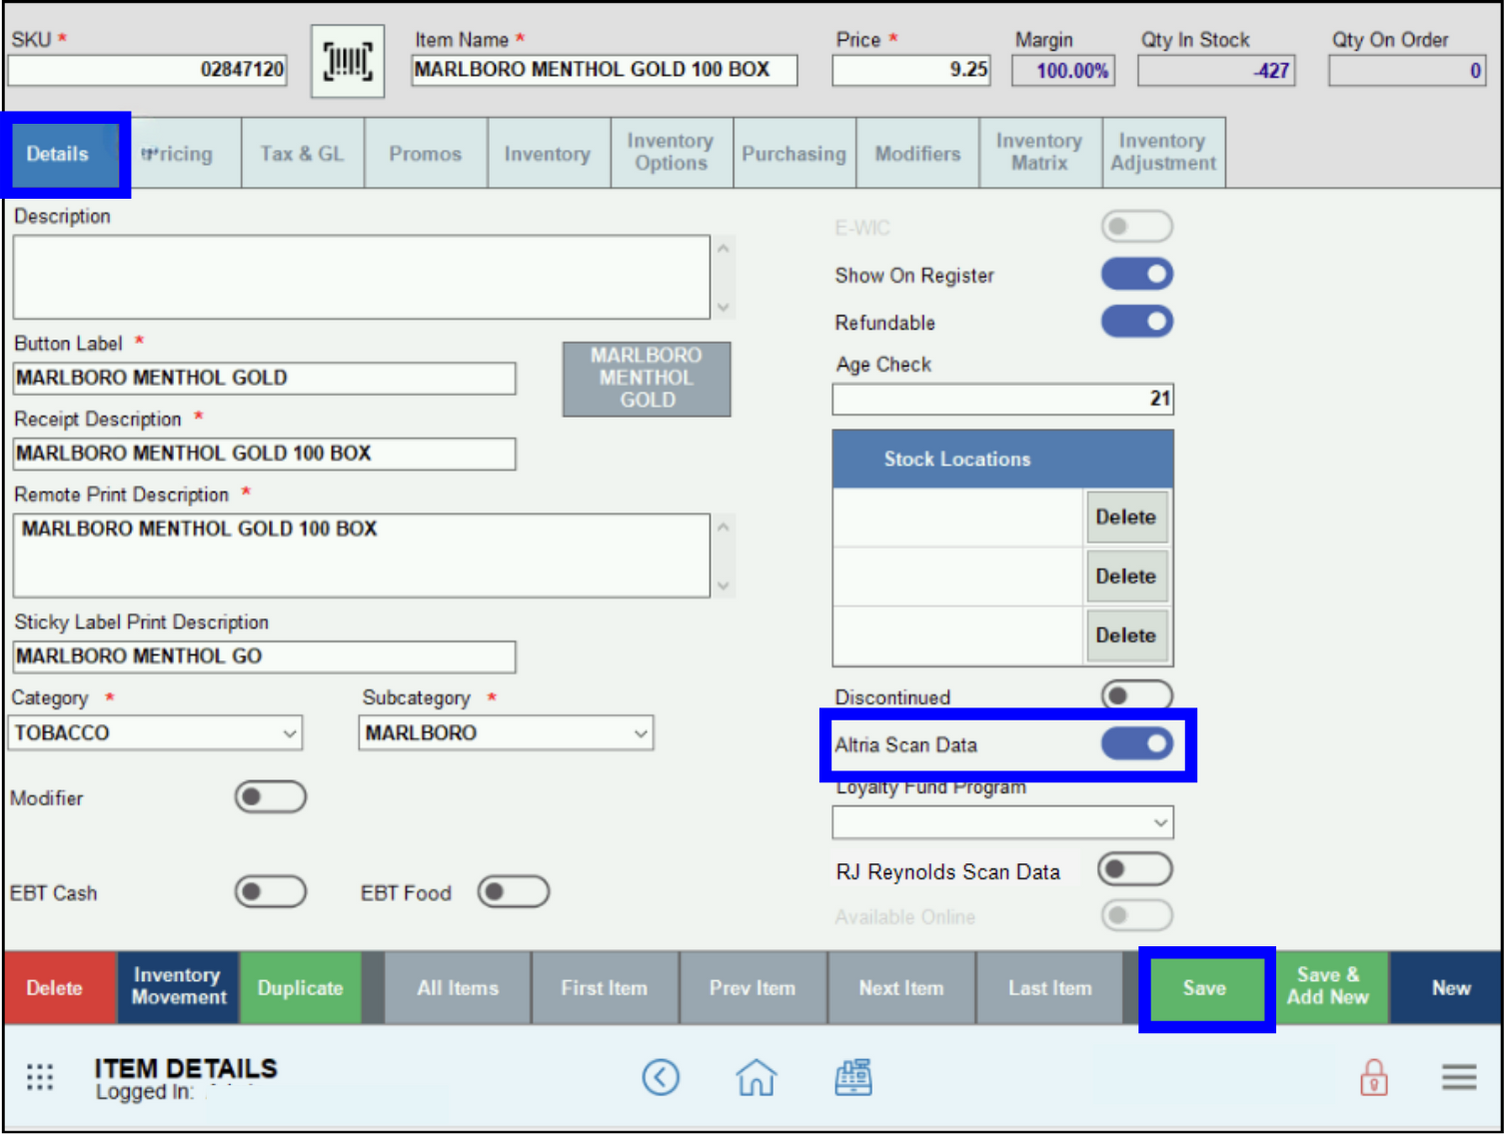Open the Inventory Options tab
The height and width of the screenshot is (1137, 1506).
[671, 152]
